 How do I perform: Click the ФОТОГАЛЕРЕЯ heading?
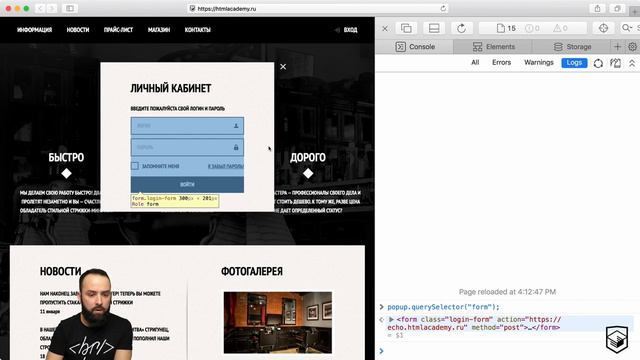251,271
